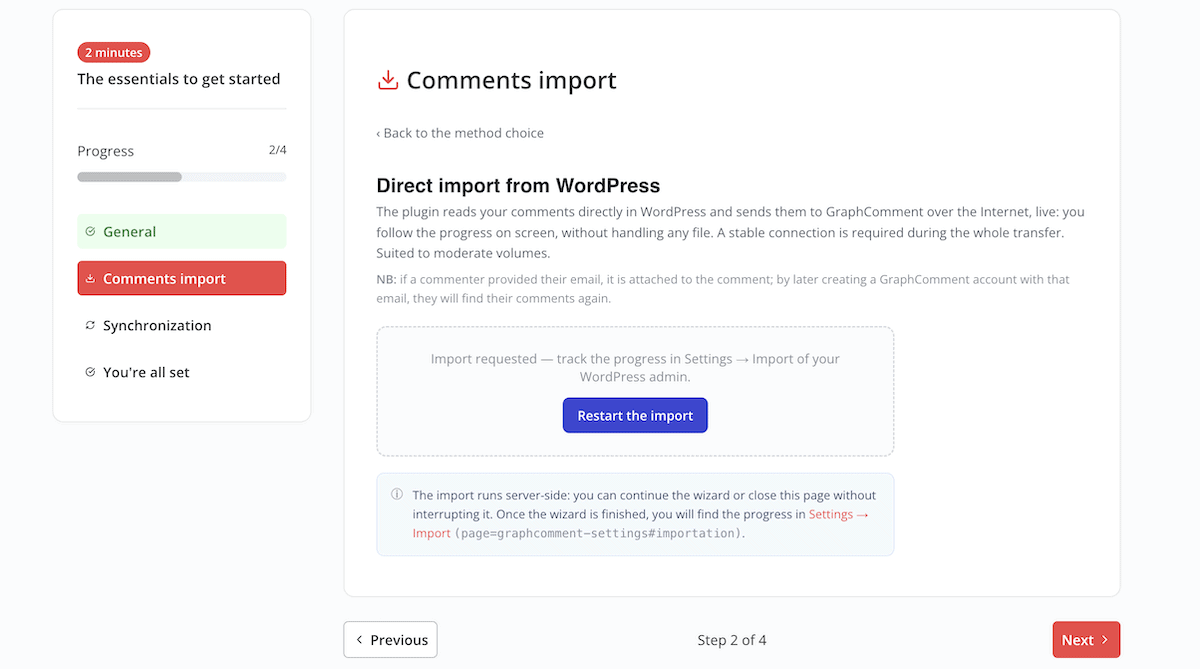The width and height of the screenshot is (1200, 669).
Task: Click the Import requested status message
Action: pos(635,368)
